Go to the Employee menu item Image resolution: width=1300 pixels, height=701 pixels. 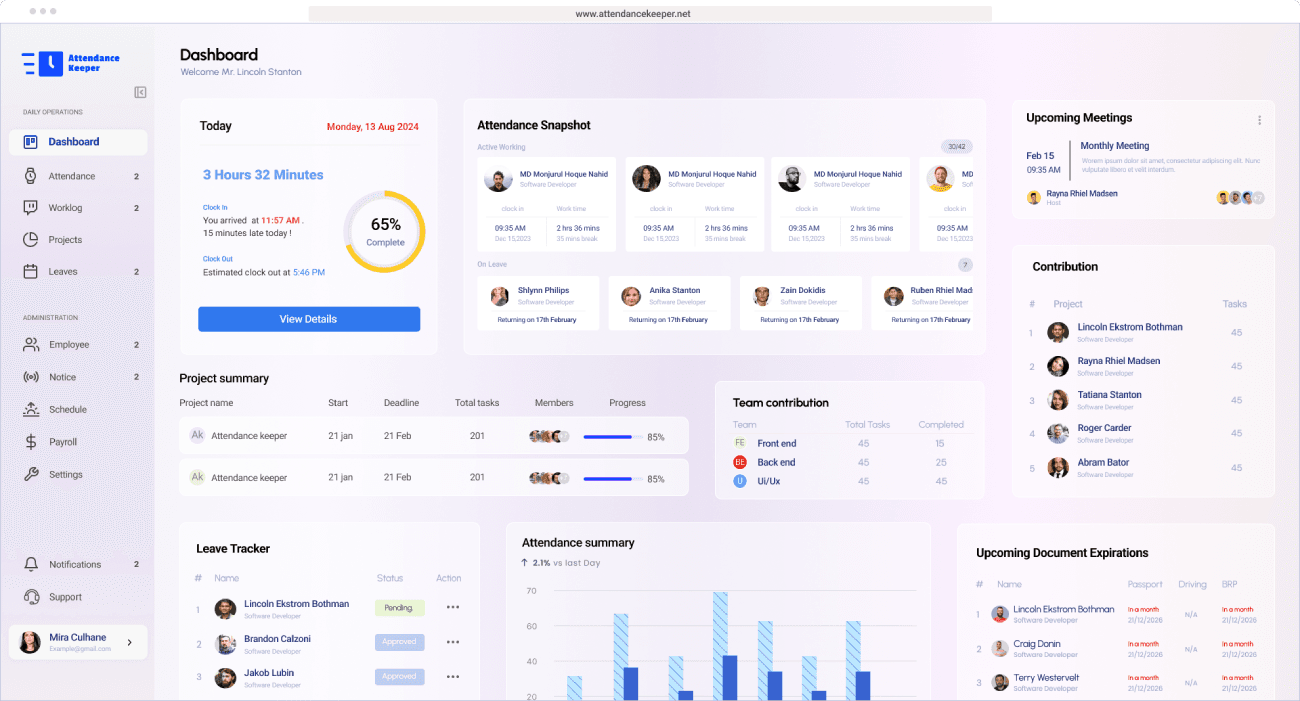[x=69, y=345]
